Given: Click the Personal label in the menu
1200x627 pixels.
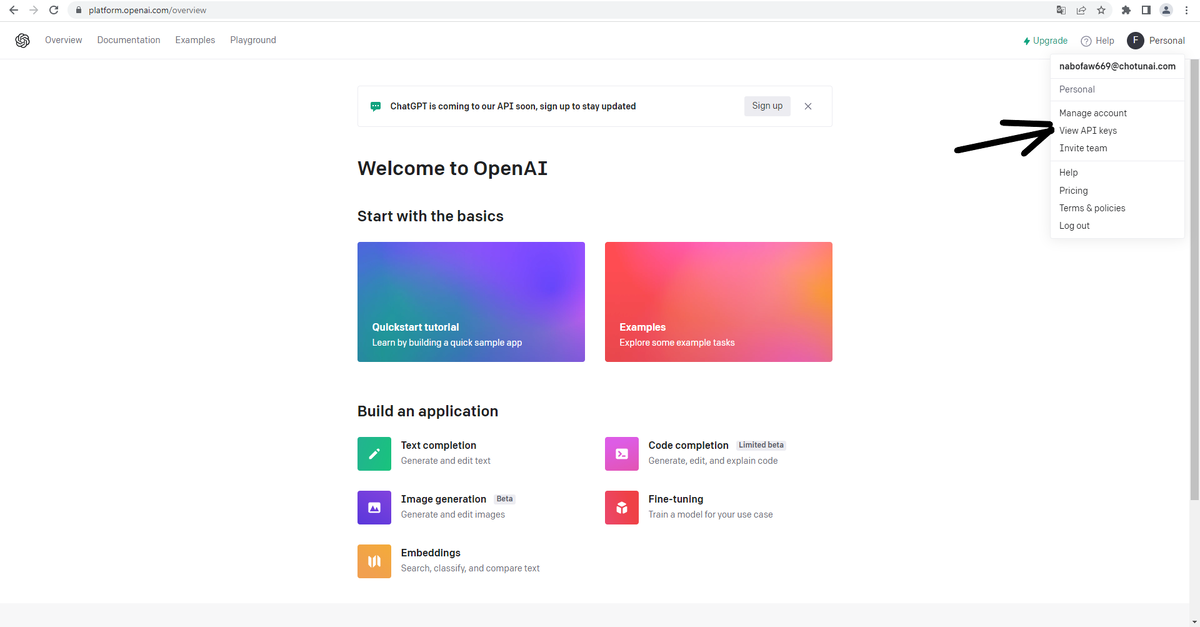Looking at the screenshot, I should coord(1077,89).
